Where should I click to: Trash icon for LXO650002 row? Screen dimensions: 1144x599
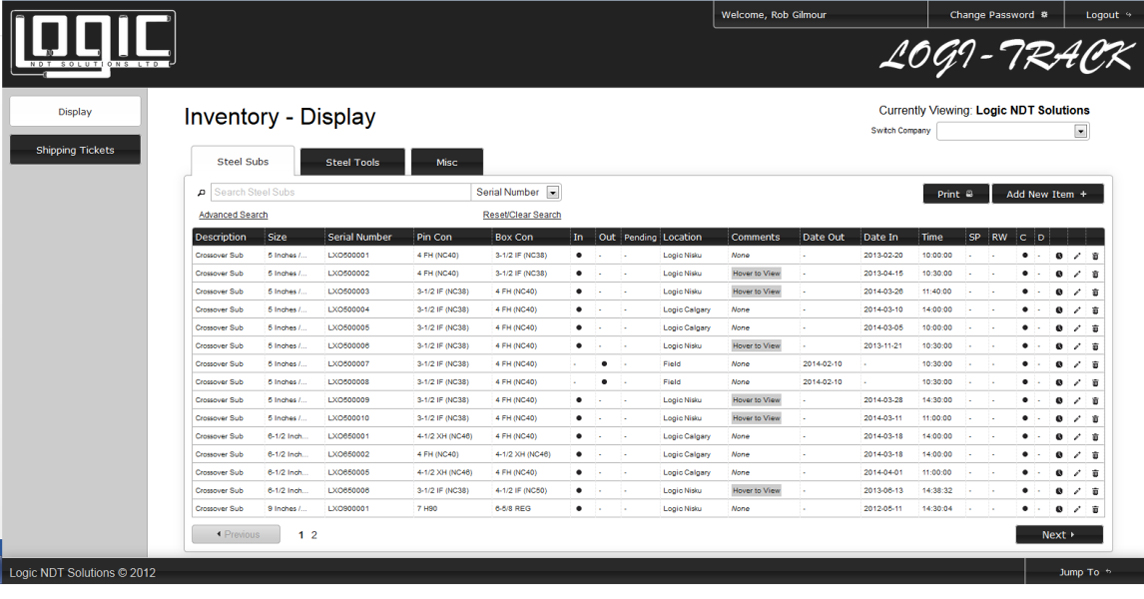(x=1095, y=455)
